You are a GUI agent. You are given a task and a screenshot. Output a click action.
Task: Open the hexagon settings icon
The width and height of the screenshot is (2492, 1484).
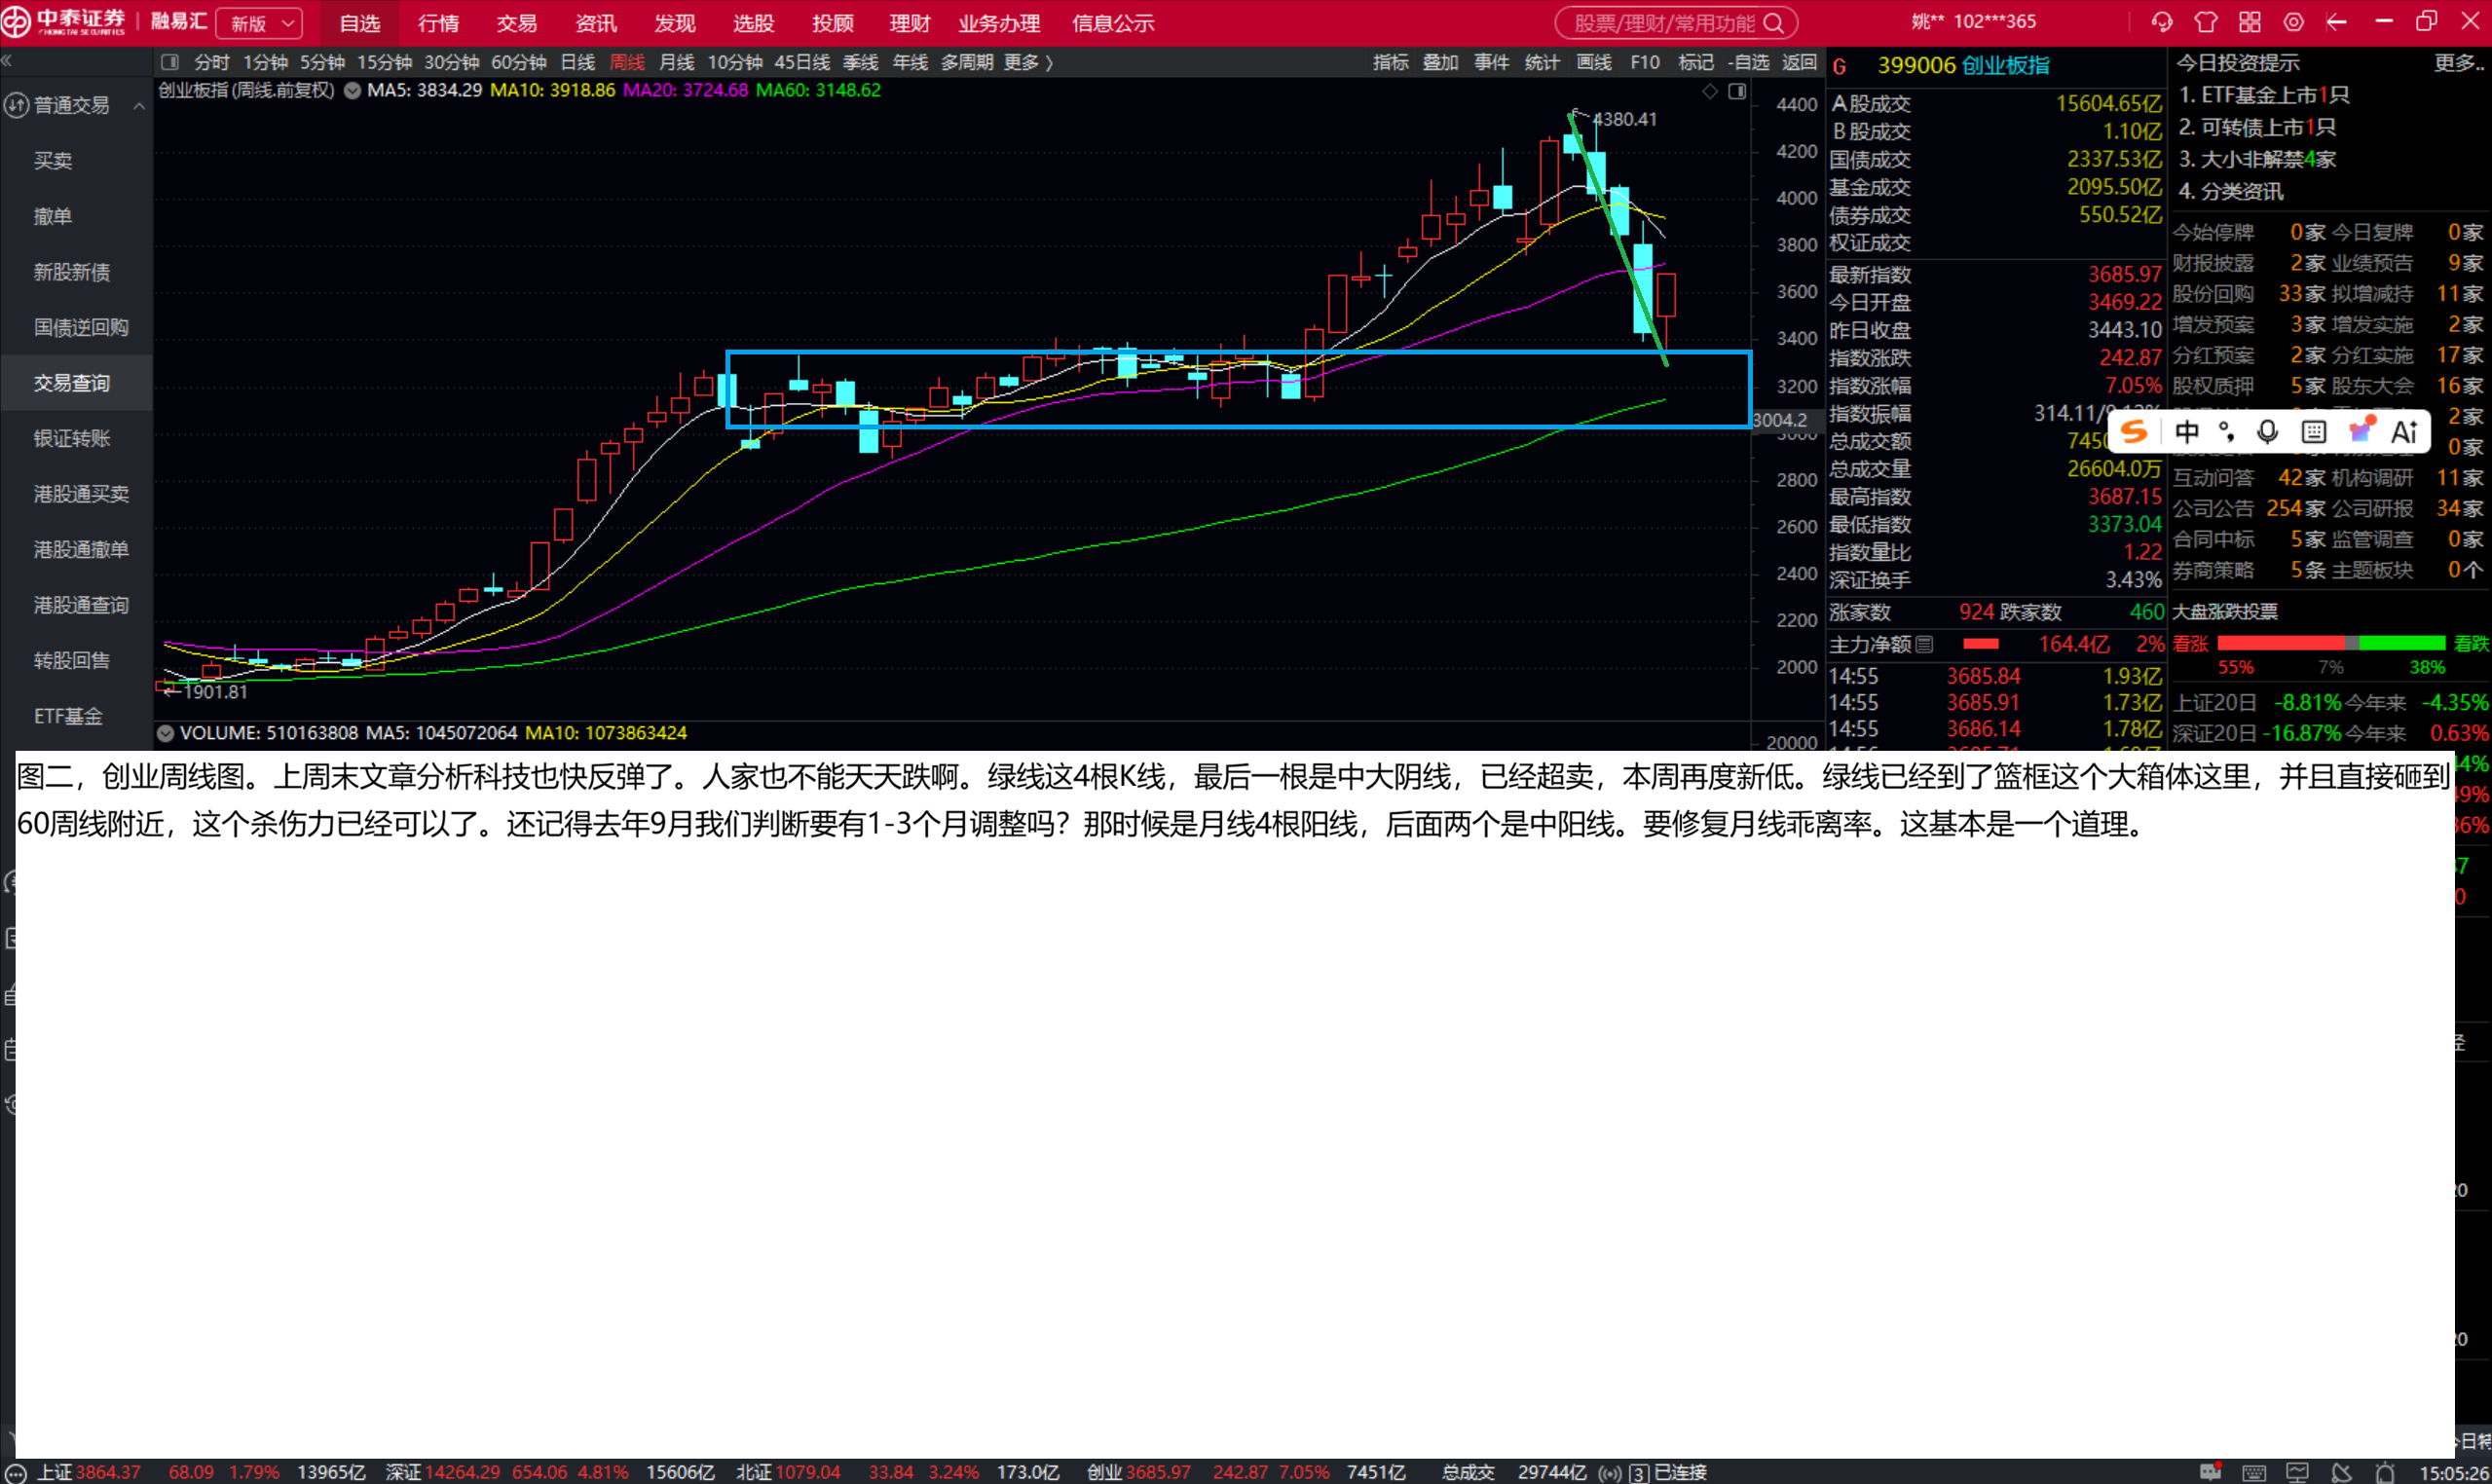(2294, 22)
